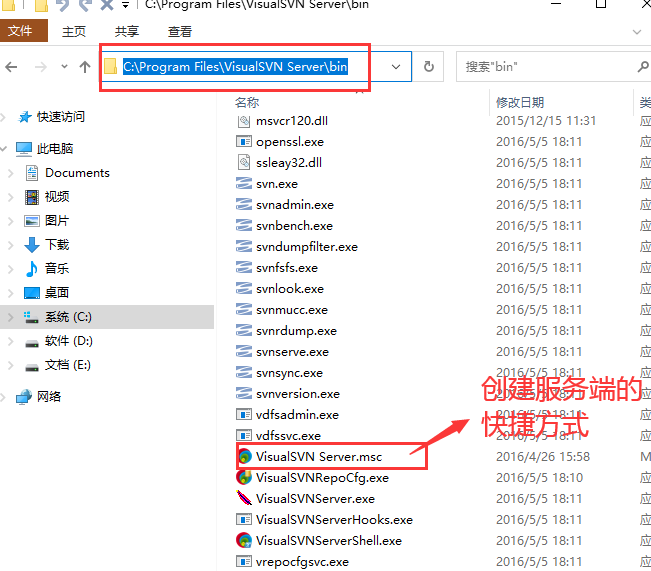The image size is (651, 571).
Task: Click the 视频 folder icon
Action: (32, 197)
